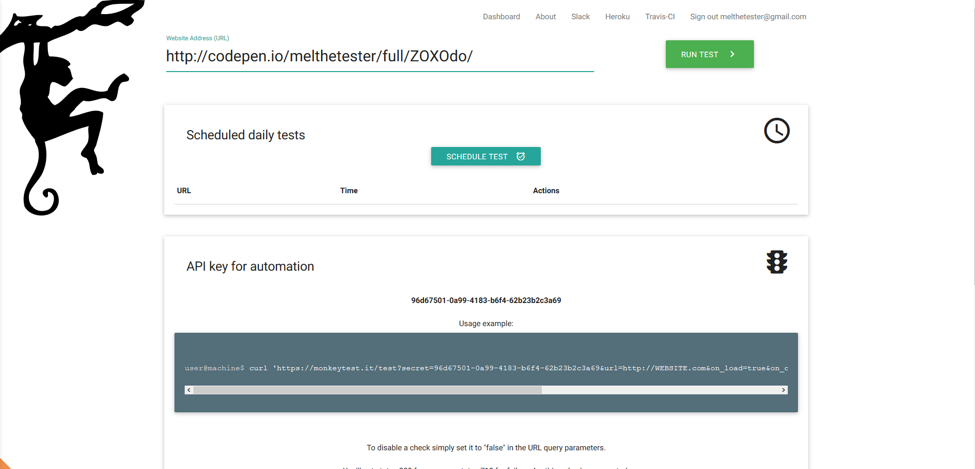Click the 'To disable a check' instruction text

[x=486, y=448]
